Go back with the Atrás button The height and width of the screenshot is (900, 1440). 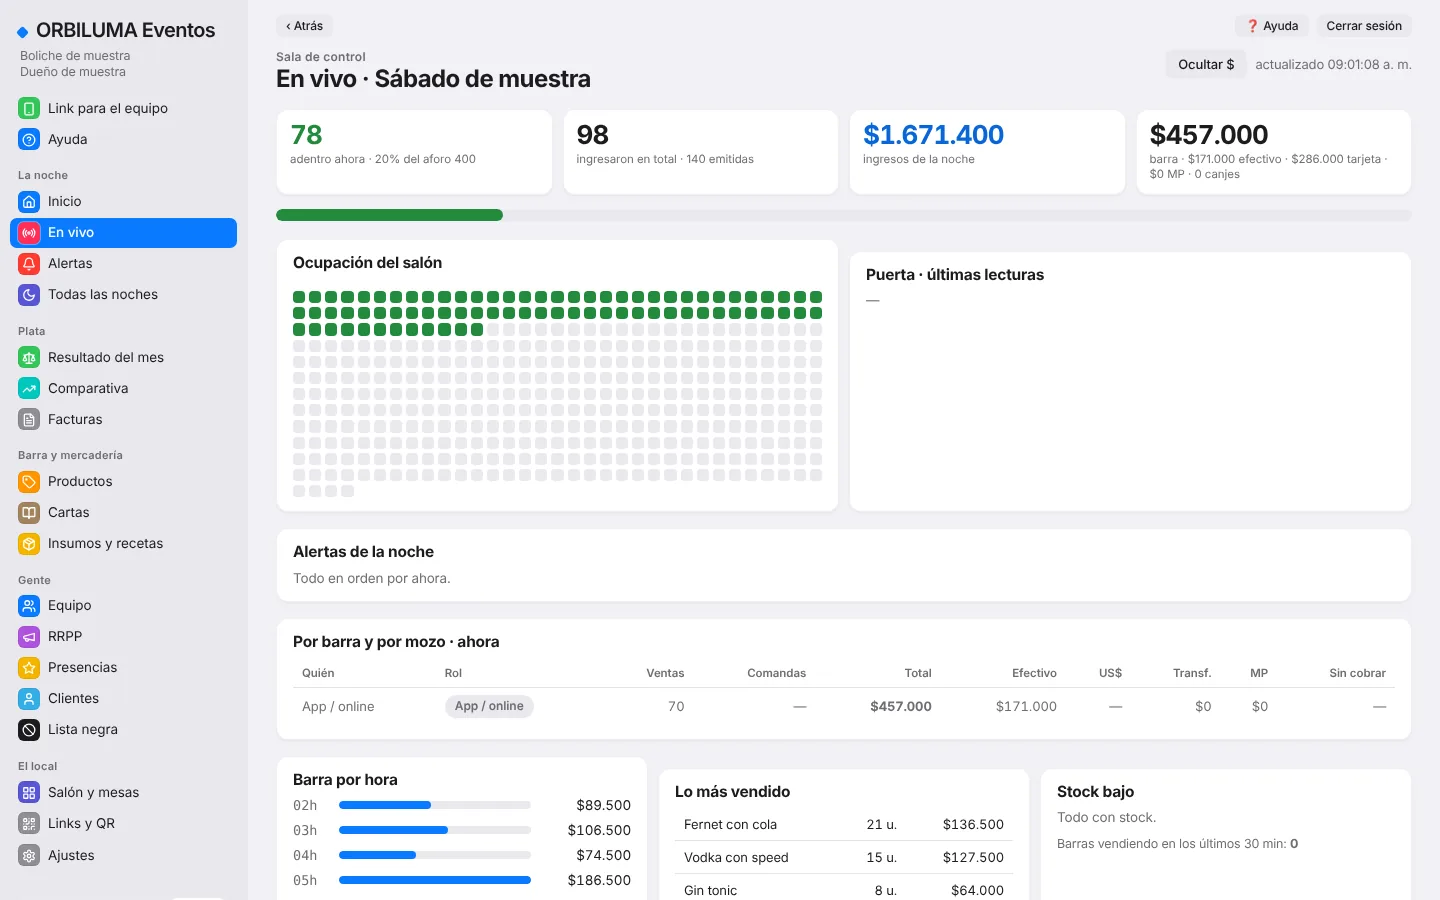304,26
